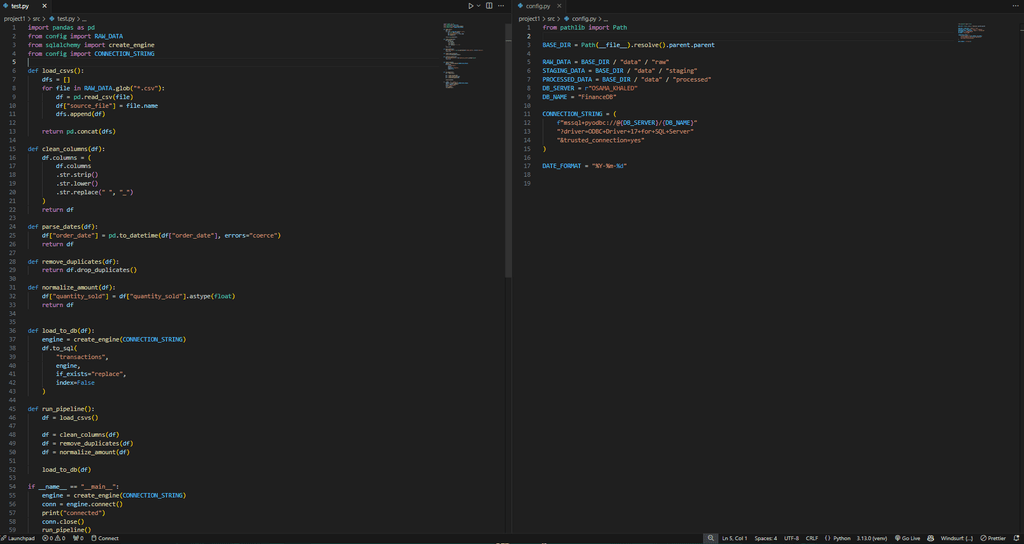The image size is (1024, 544).
Task: Open left editor group more actions menu
Action: pyautogui.click(x=501, y=6)
